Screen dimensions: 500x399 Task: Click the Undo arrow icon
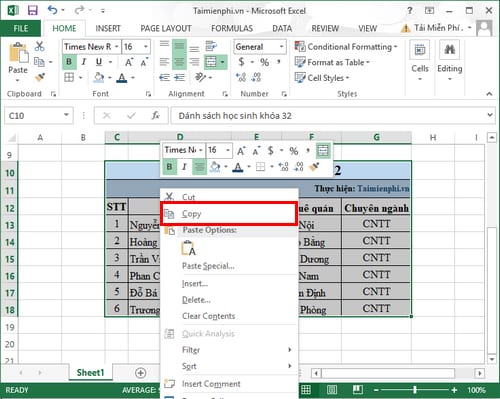[x=53, y=10]
